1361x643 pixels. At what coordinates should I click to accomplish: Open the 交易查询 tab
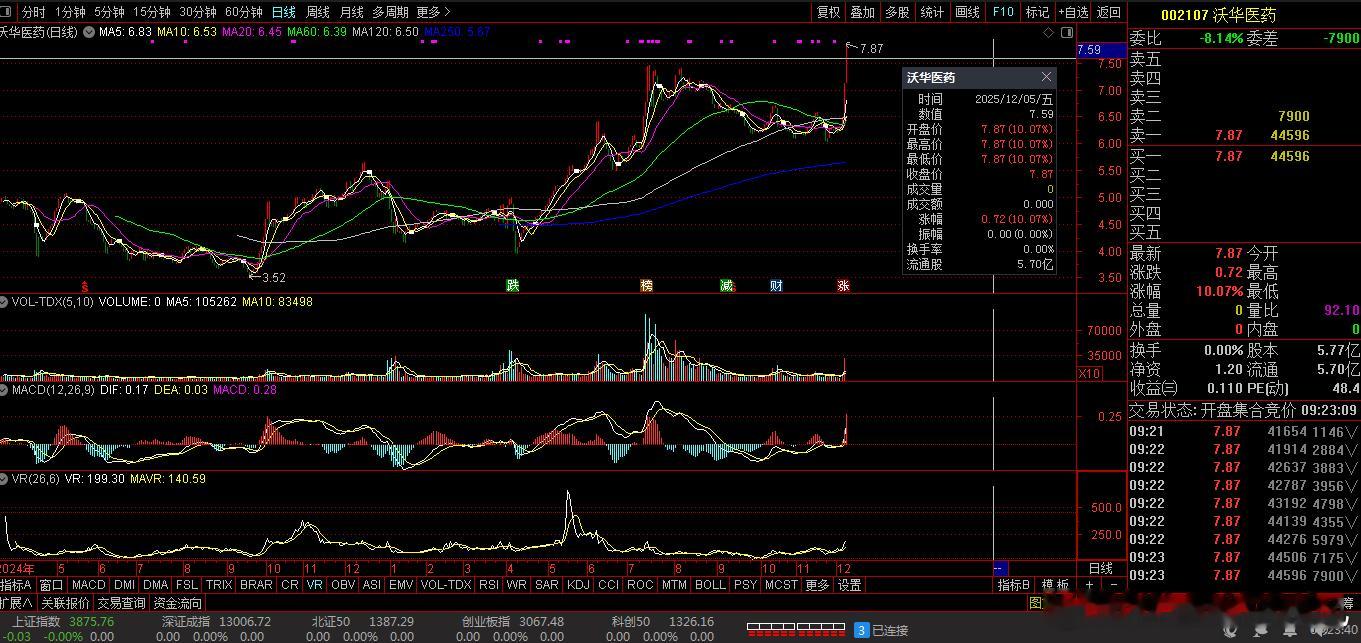(121, 603)
